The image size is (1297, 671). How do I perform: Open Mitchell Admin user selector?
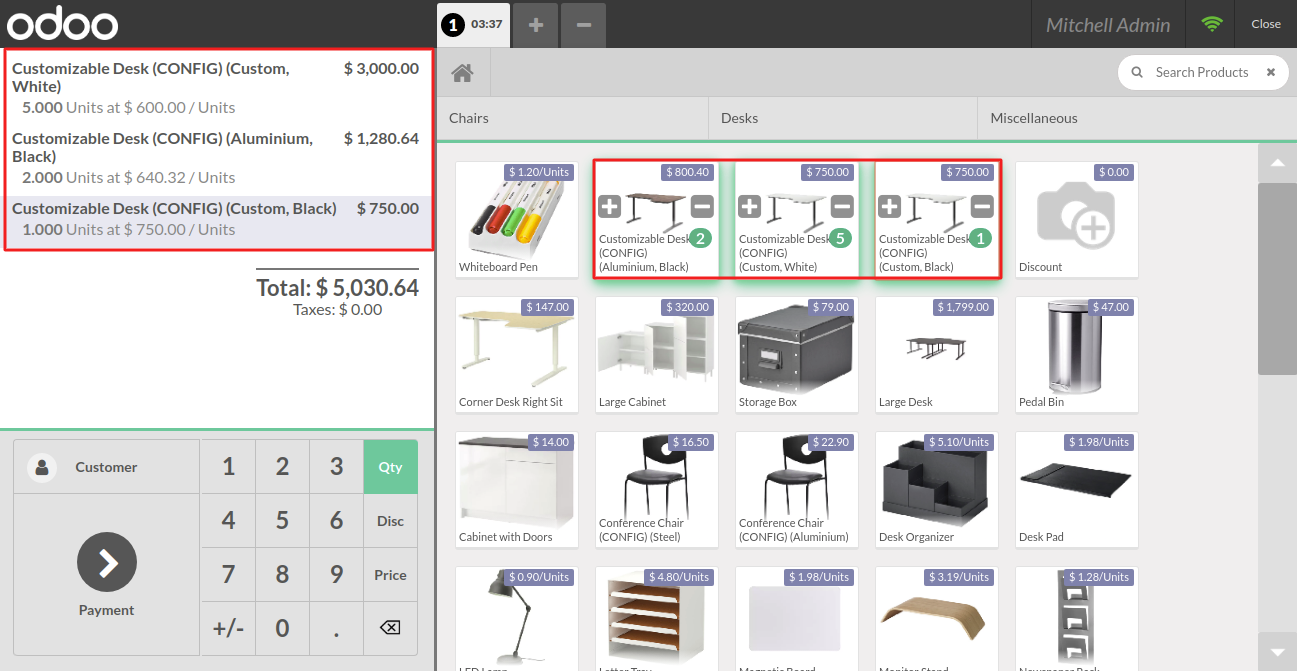(x=1108, y=25)
